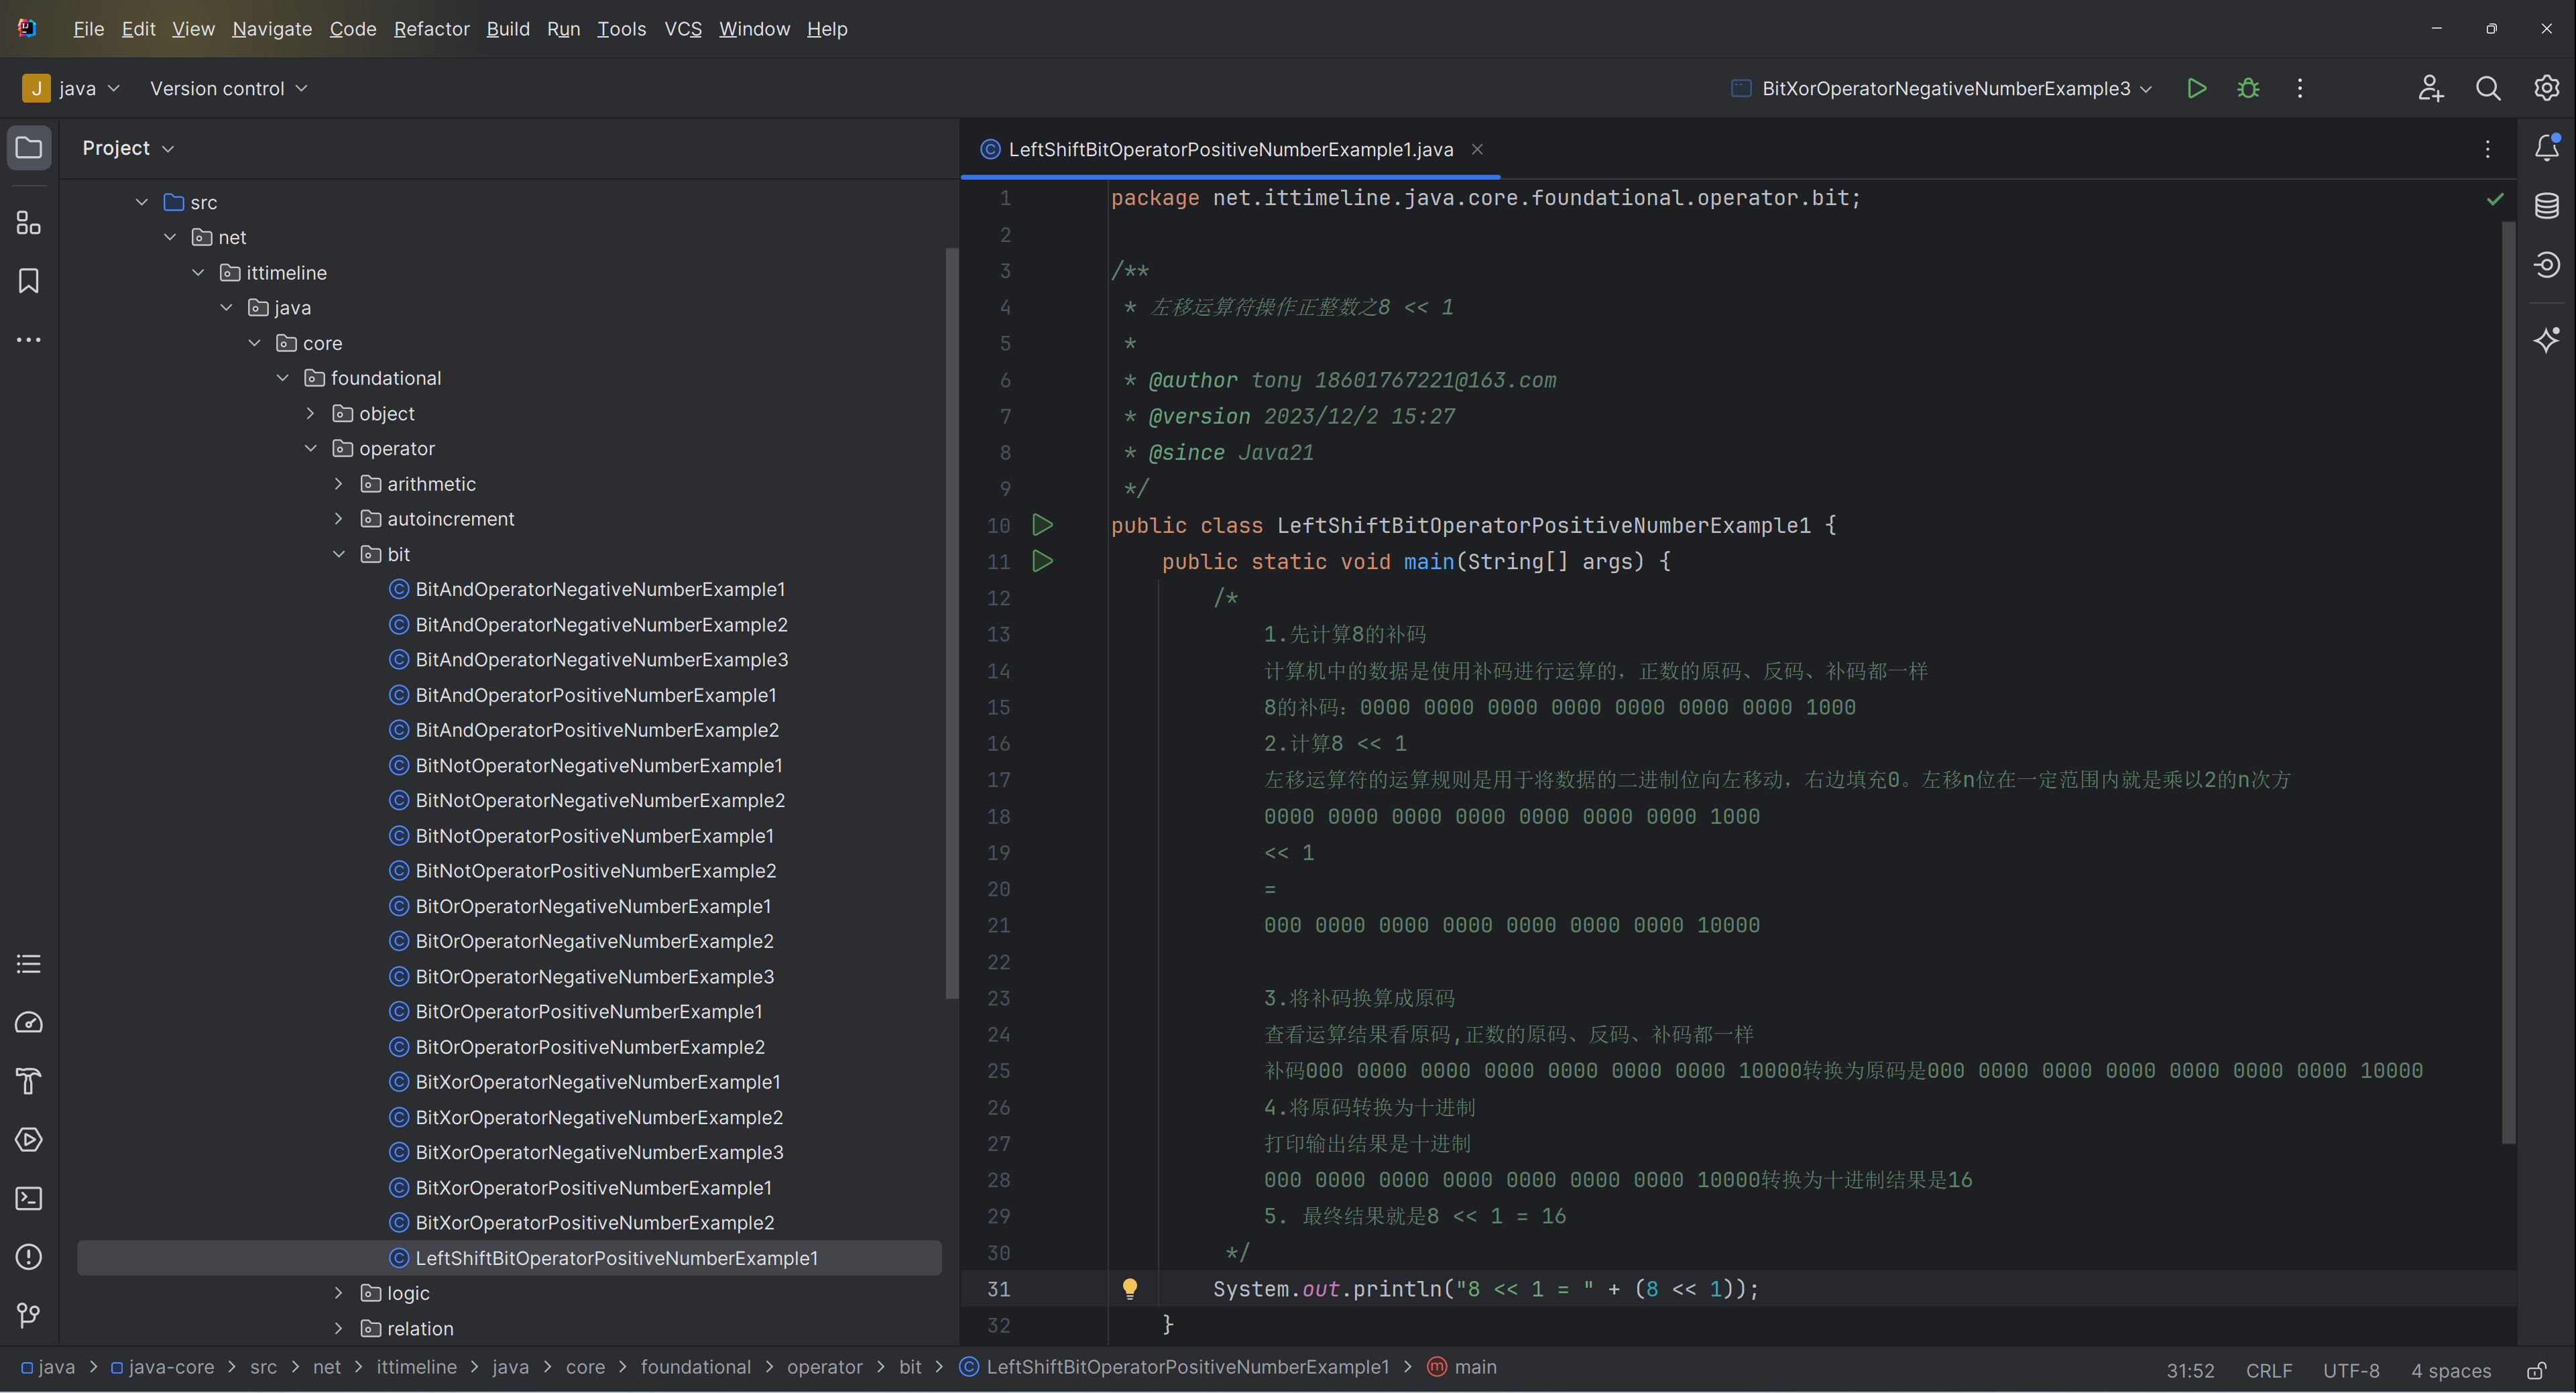Close the LeftShiftBitOperatorPositiveNumberExample1.java tab
Screen dimensions: 2576x1393
pos(1477,149)
